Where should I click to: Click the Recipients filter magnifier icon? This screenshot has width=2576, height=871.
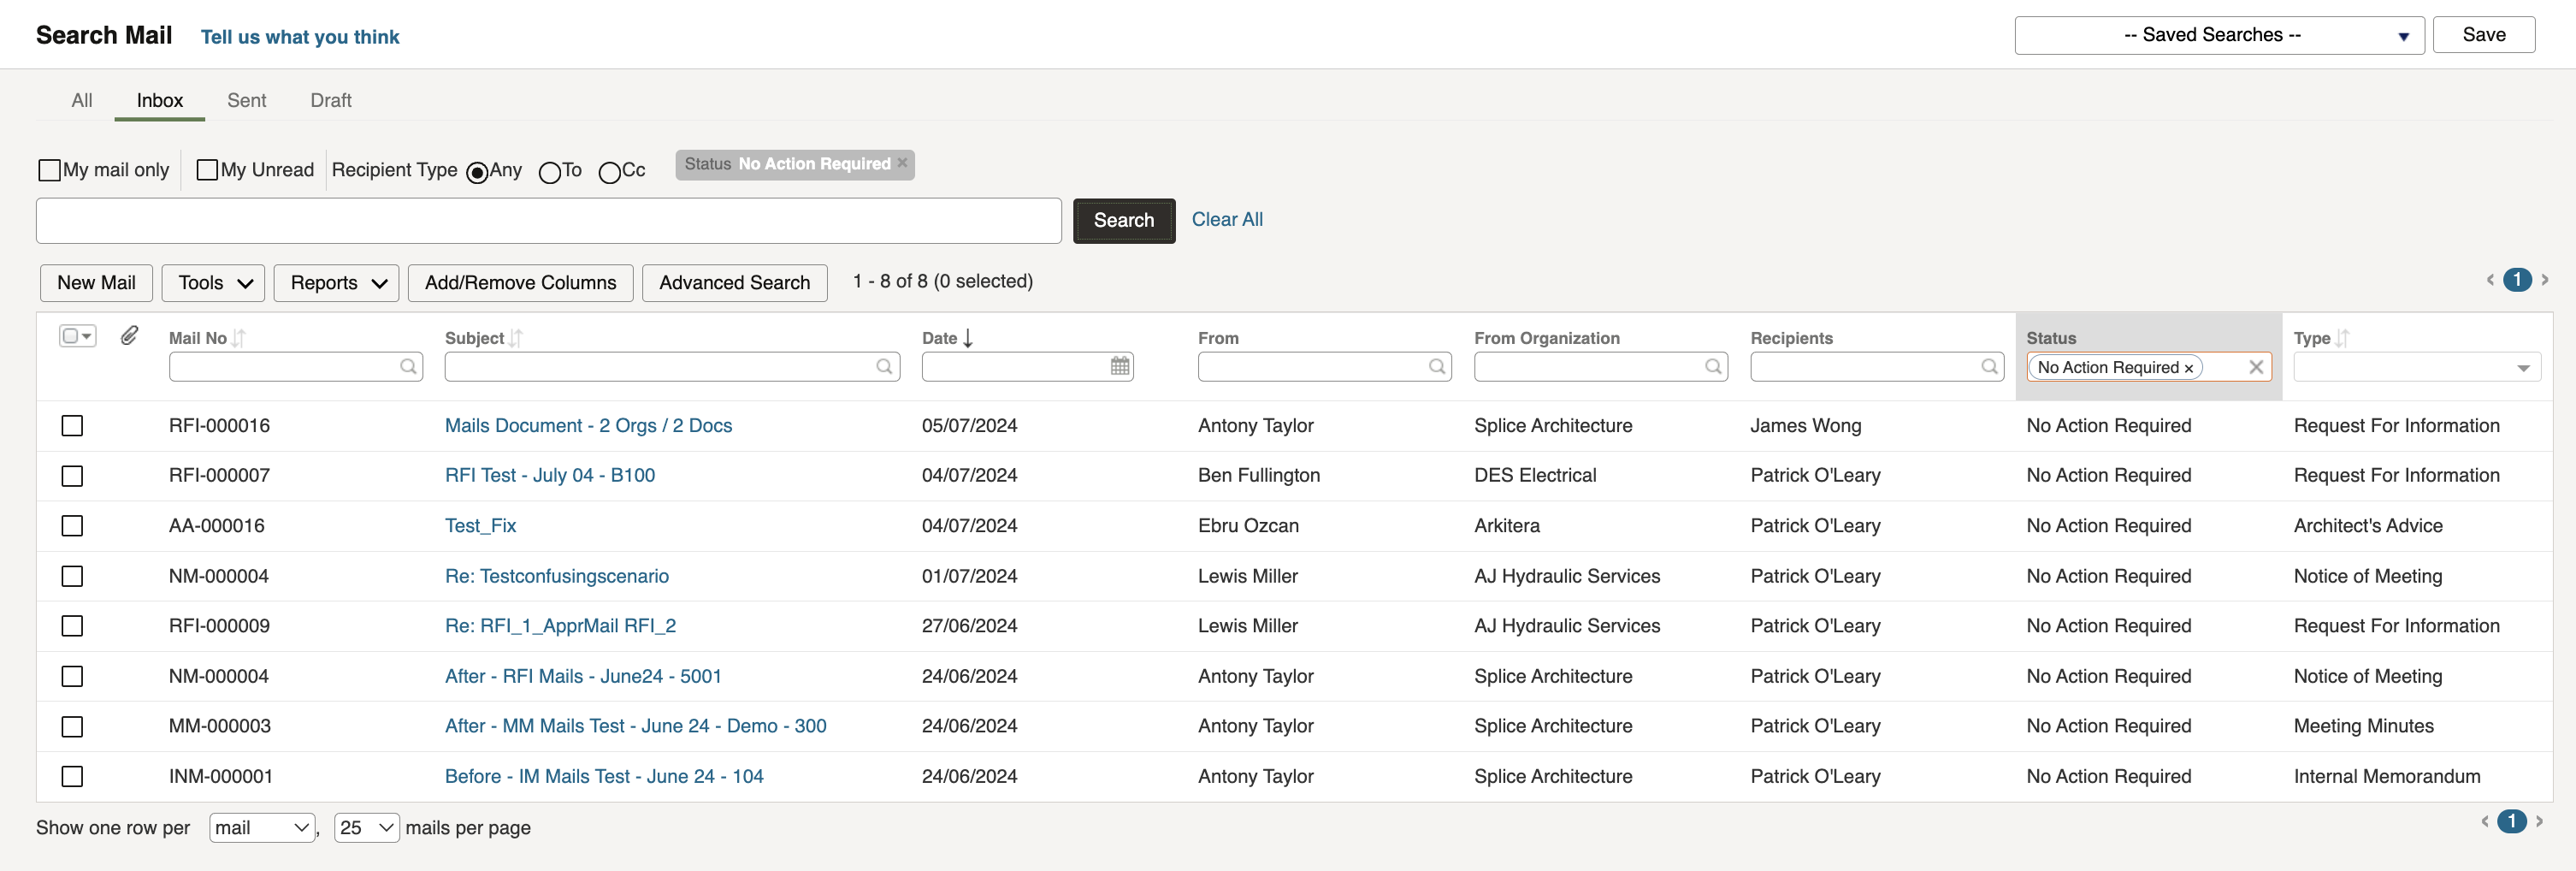tap(1989, 367)
